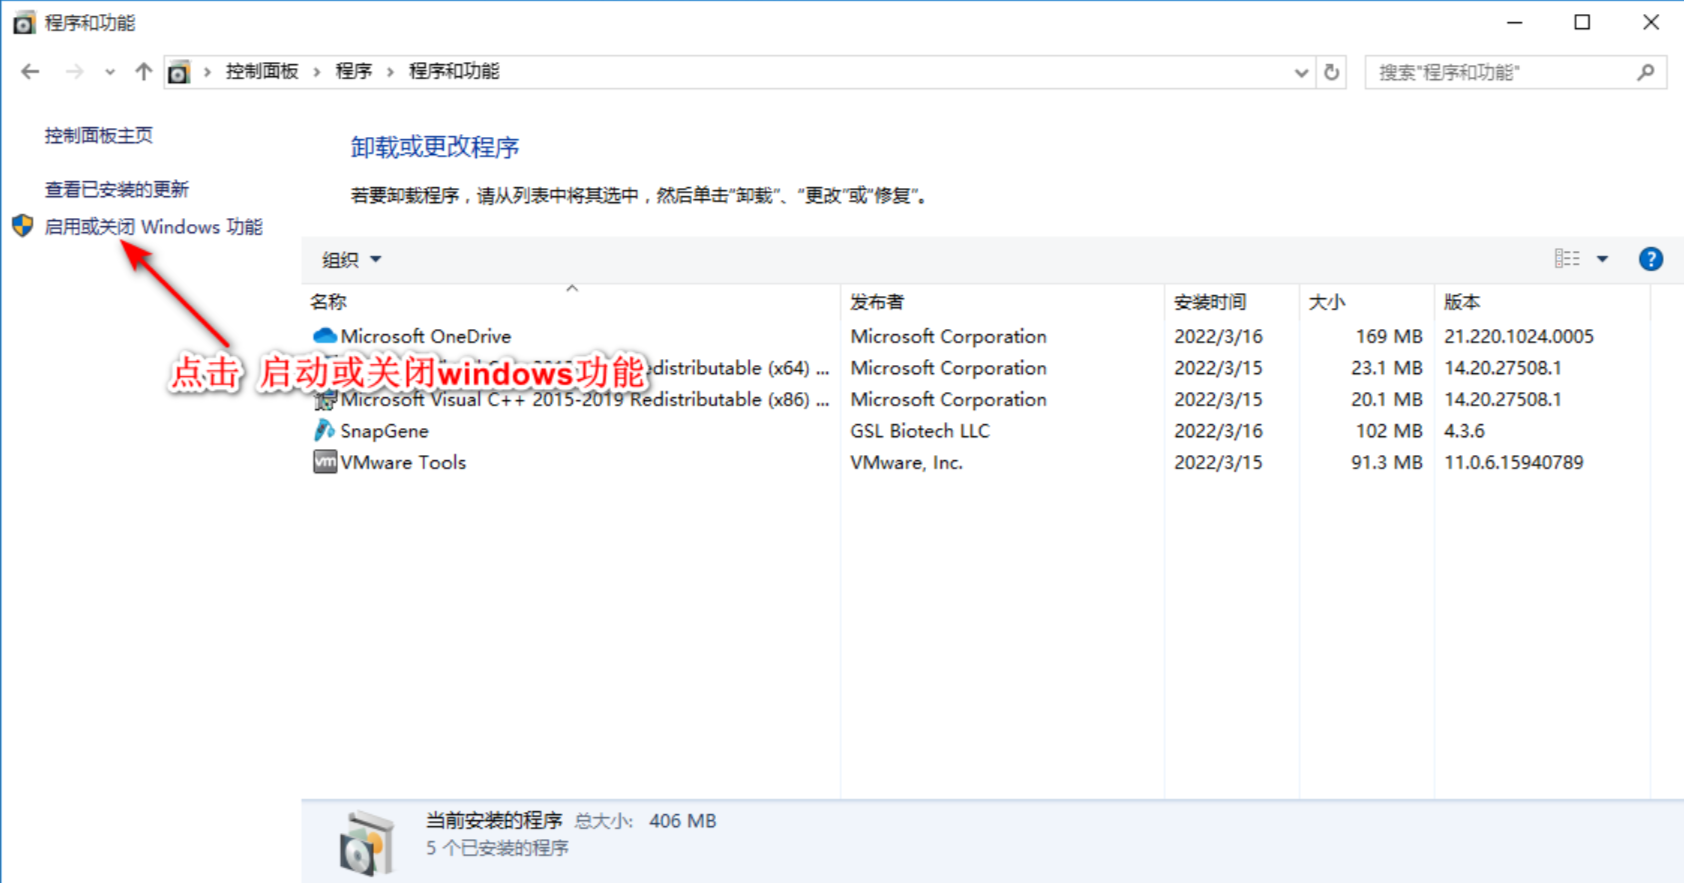
Task: Click the window title bar program icon
Action: (x=23, y=22)
